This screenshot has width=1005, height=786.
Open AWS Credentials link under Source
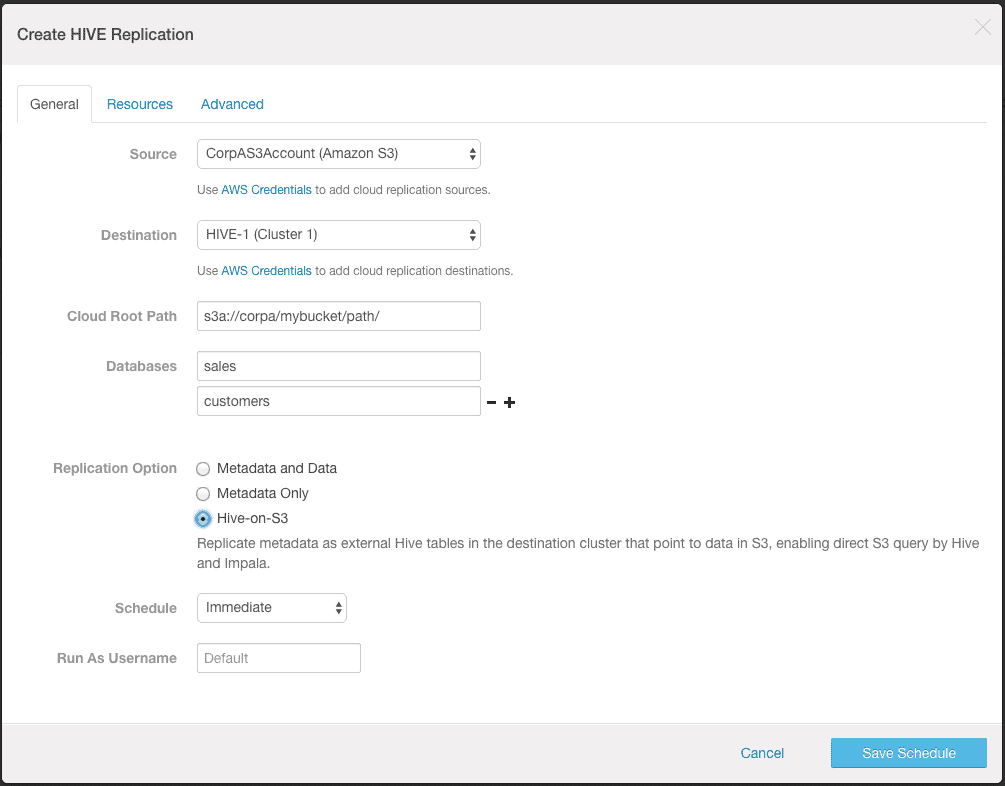click(266, 190)
